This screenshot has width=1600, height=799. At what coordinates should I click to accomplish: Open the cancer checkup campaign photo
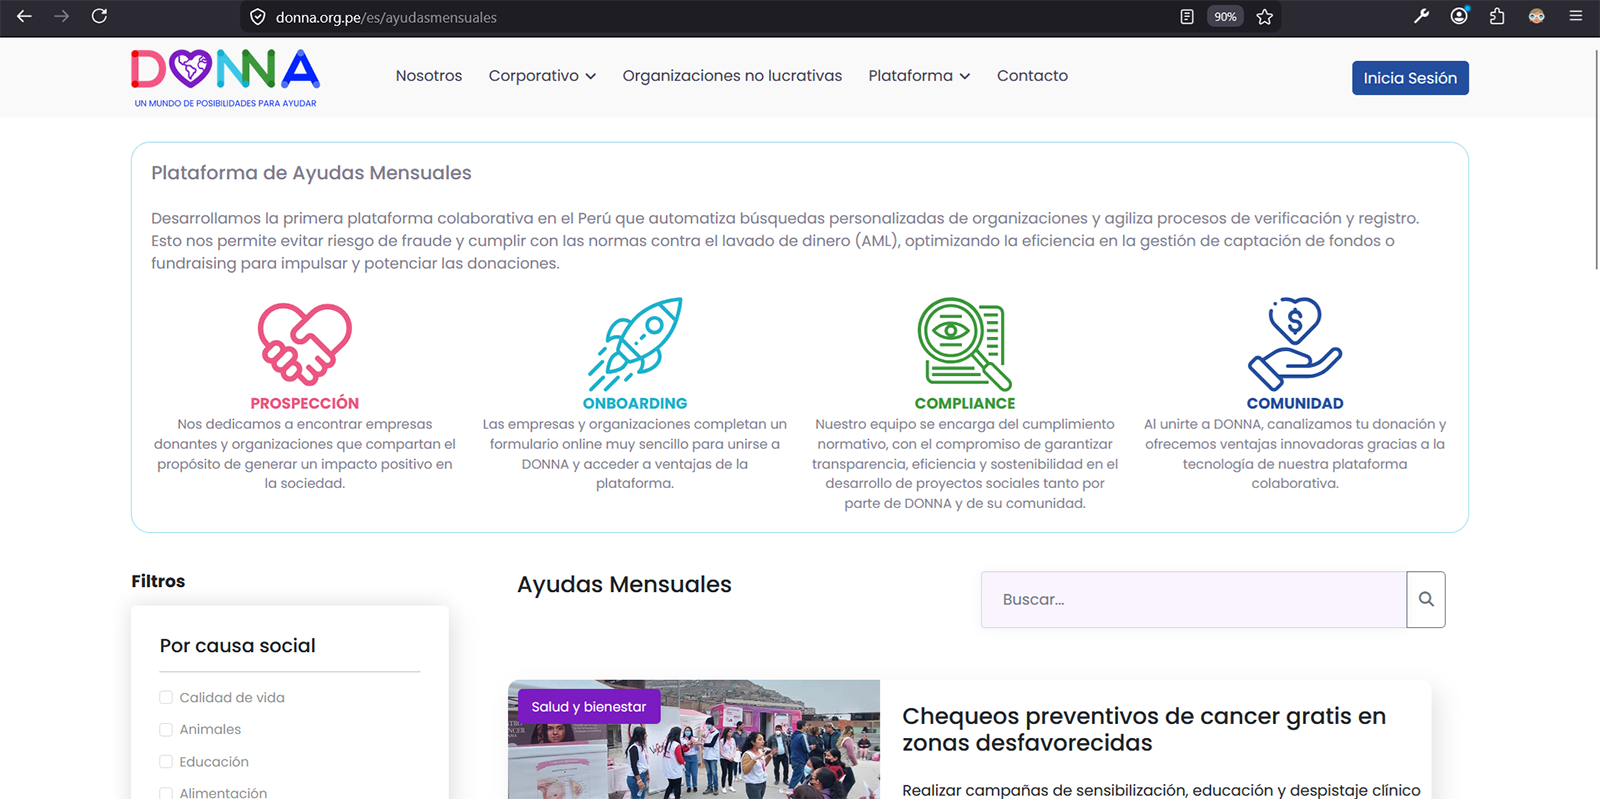tap(694, 740)
